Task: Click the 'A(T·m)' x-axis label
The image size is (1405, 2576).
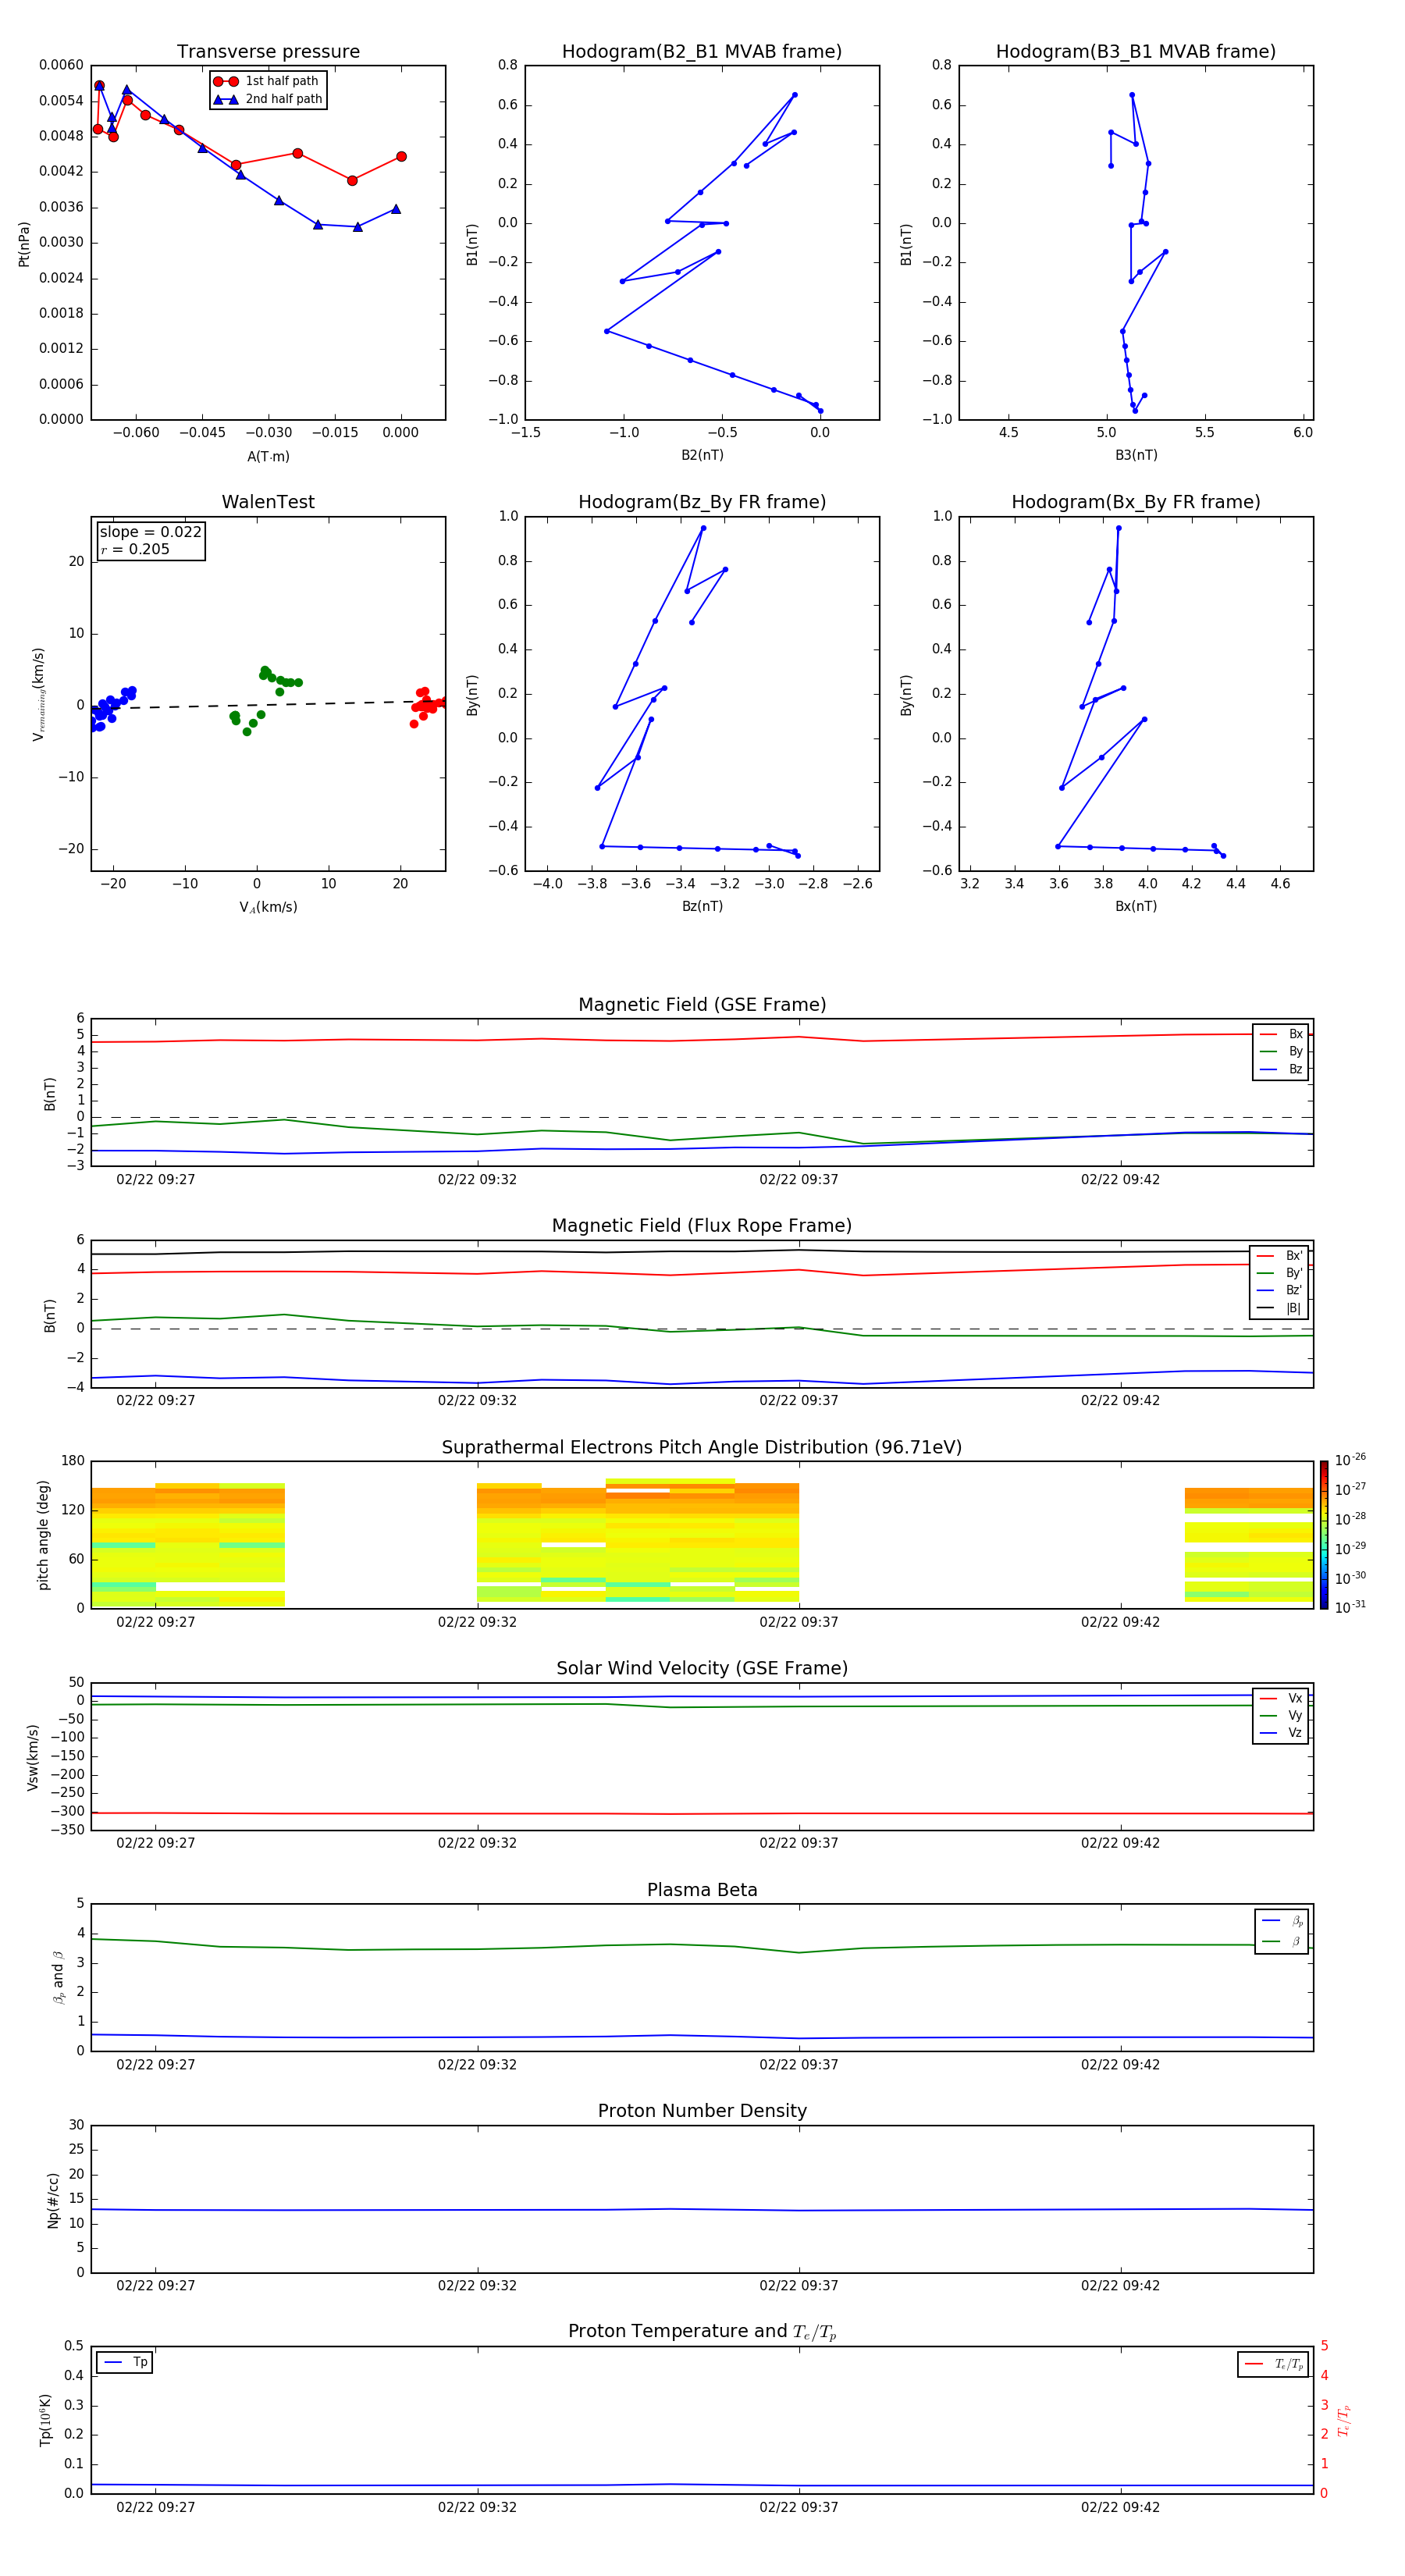Action: click(268, 457)
